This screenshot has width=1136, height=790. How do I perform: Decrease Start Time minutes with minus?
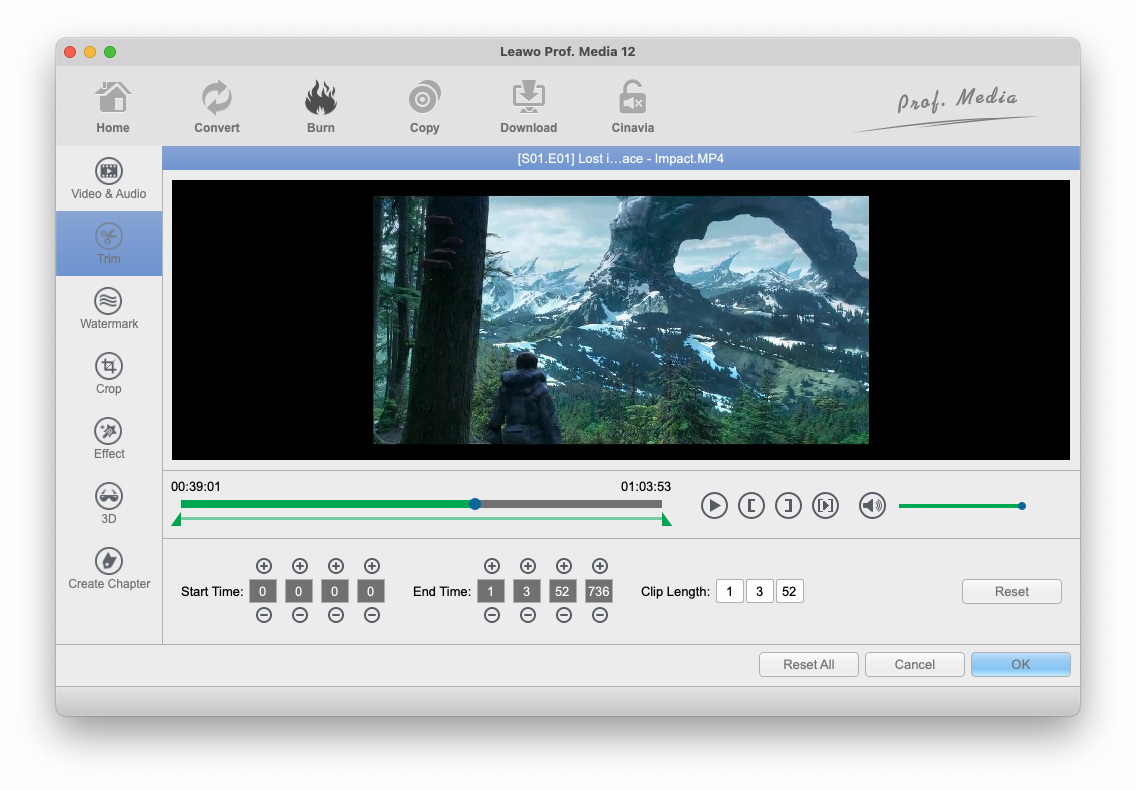[x=300, y=615]
